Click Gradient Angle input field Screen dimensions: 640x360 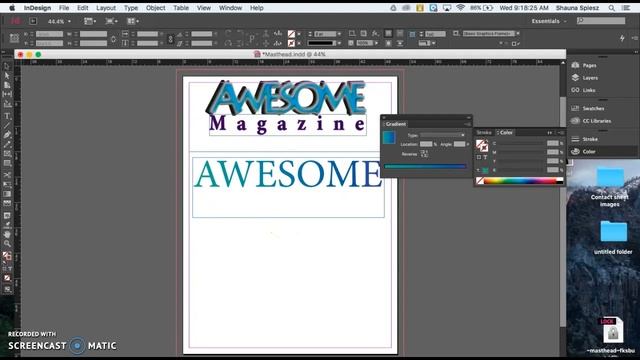(459, 144)
